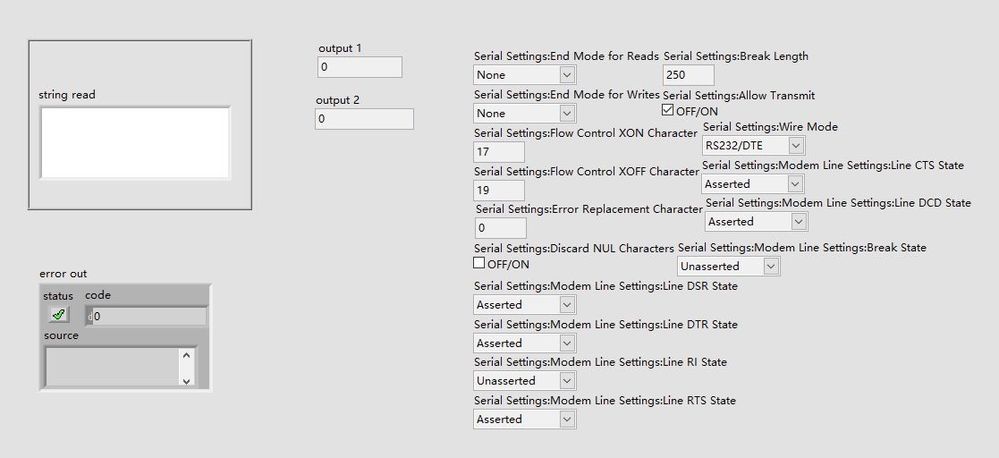Click the output 1 numeric field
999x458 pixels.
click(360, 67)
